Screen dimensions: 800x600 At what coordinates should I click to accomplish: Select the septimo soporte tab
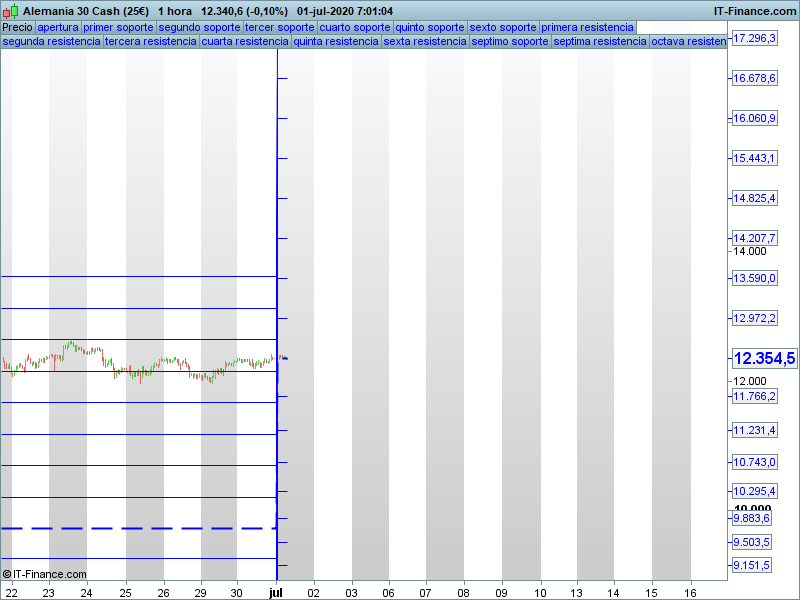(x=509, y=42)
